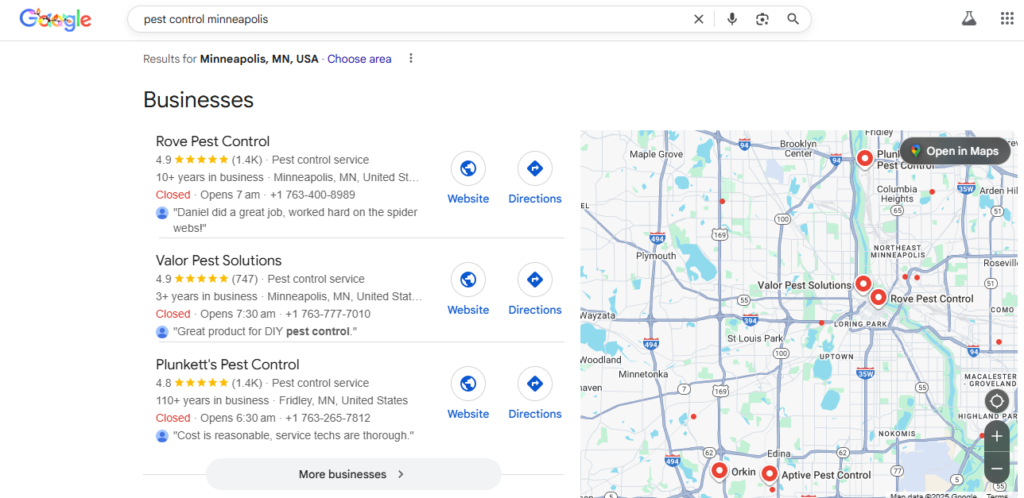
Task: Open the Valor Pest Solutions listing title
Action: click(x=219, y=260)
